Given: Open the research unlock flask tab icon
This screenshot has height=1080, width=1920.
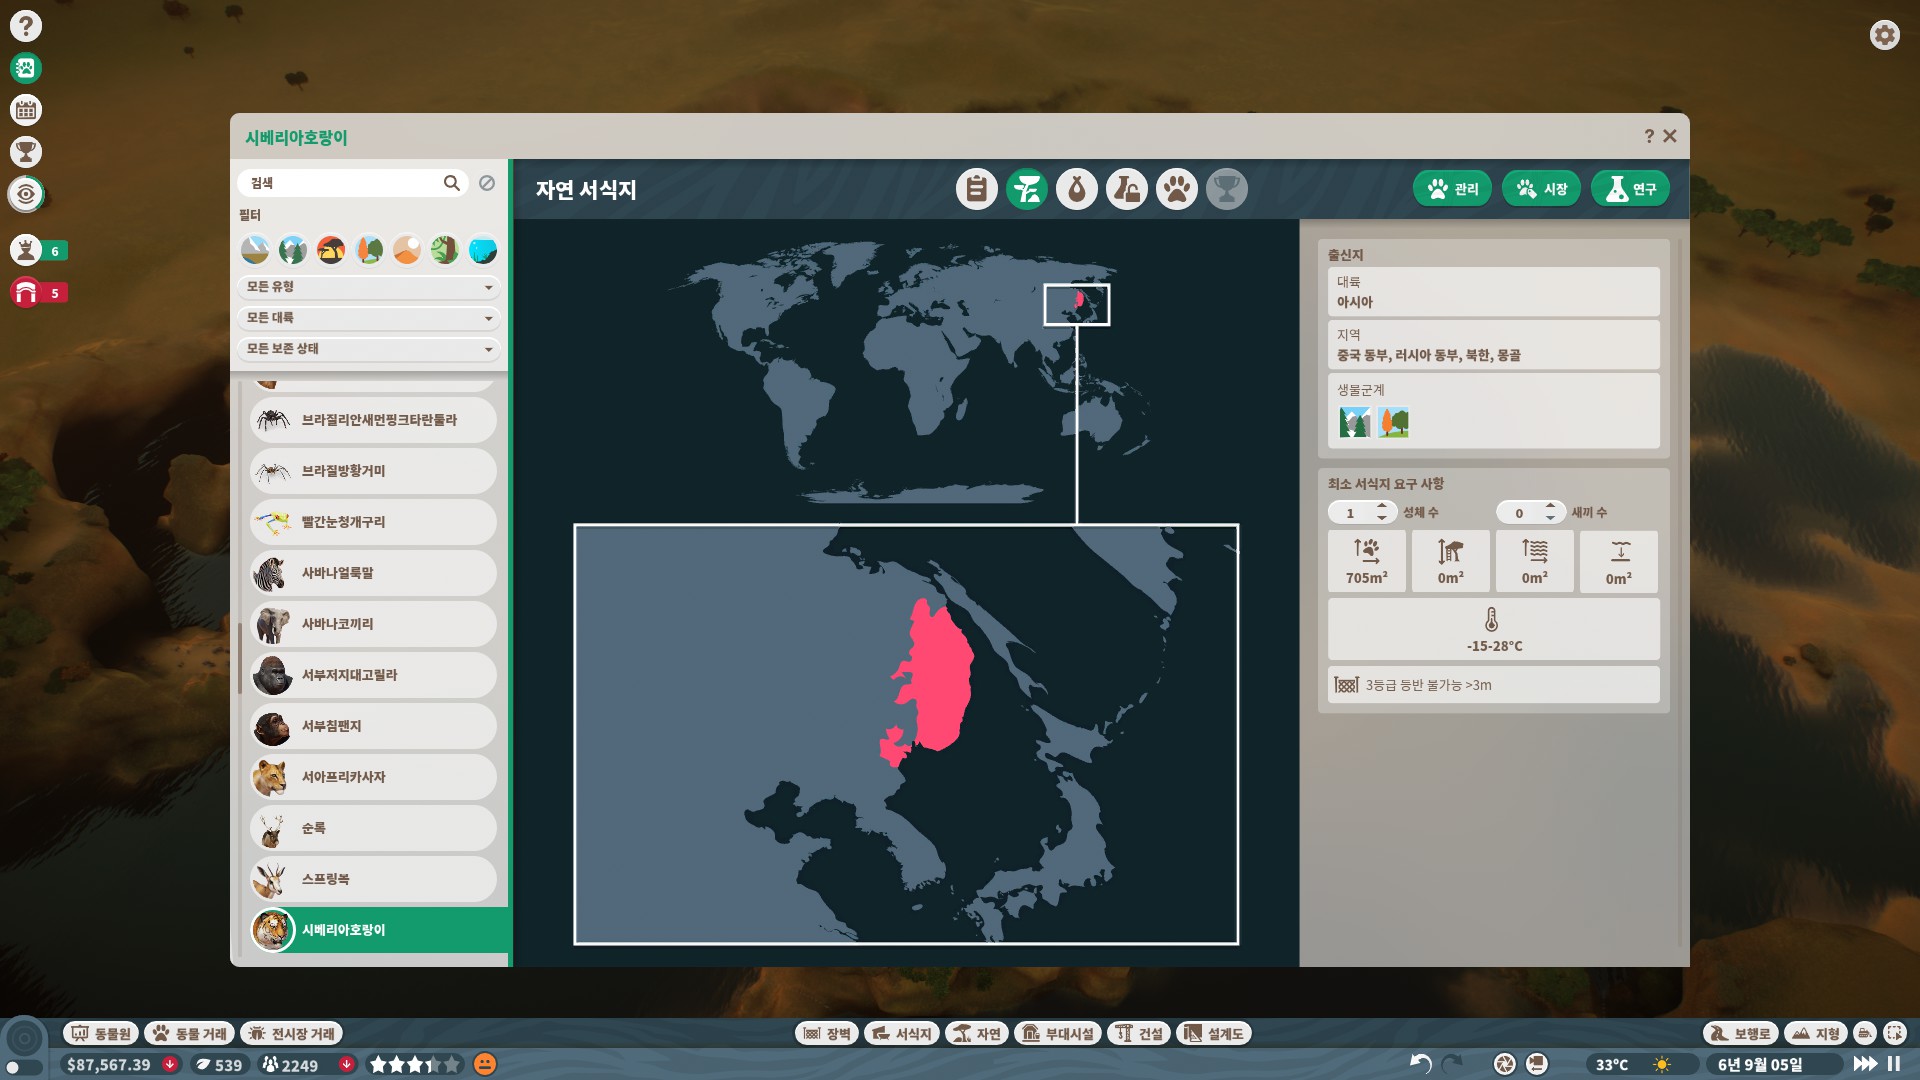Looking at the screenshot, I should [1126, 189].
